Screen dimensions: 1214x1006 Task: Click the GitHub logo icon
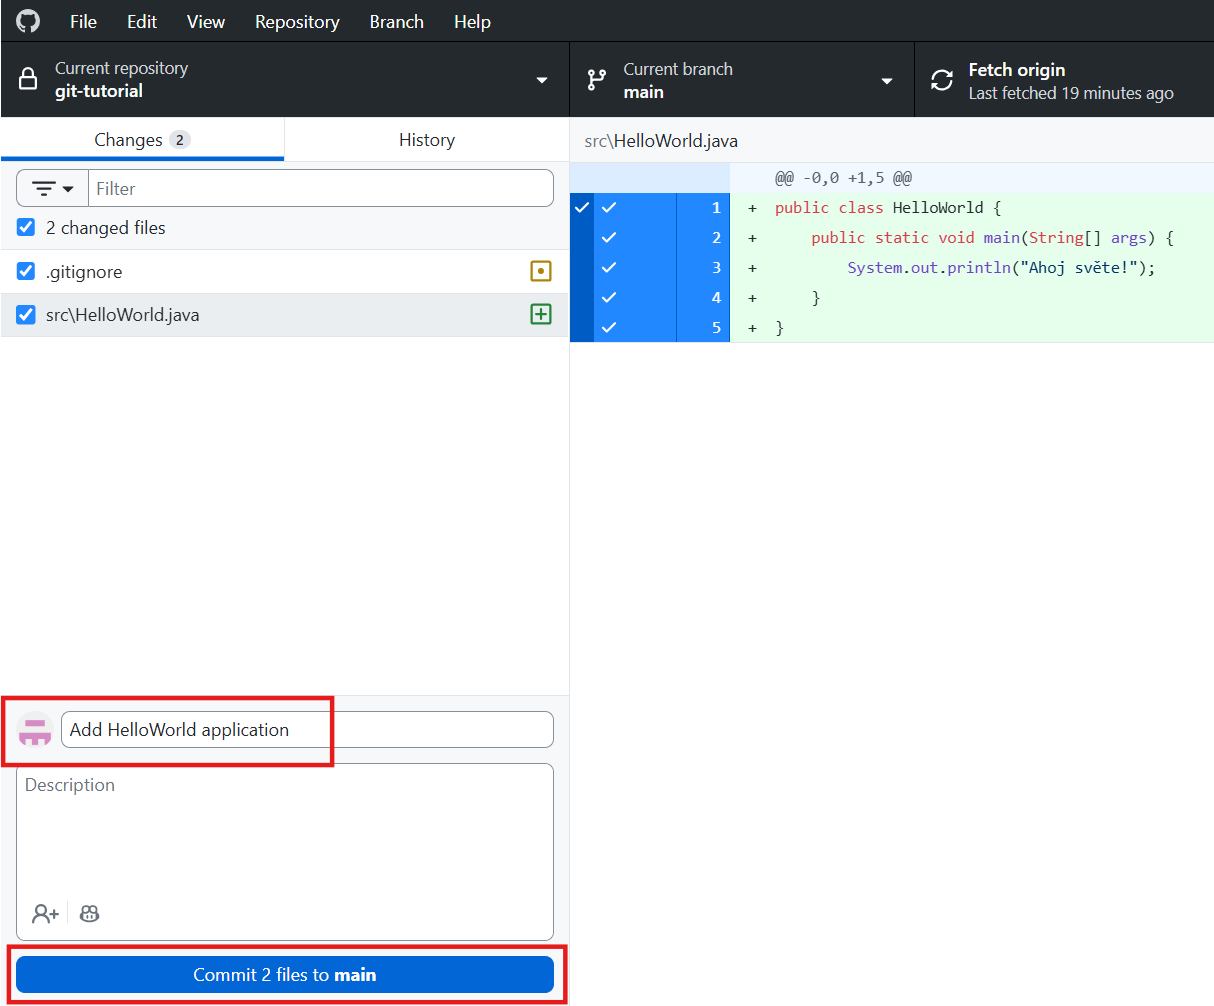pyautogui.click(x=28, y=21)
